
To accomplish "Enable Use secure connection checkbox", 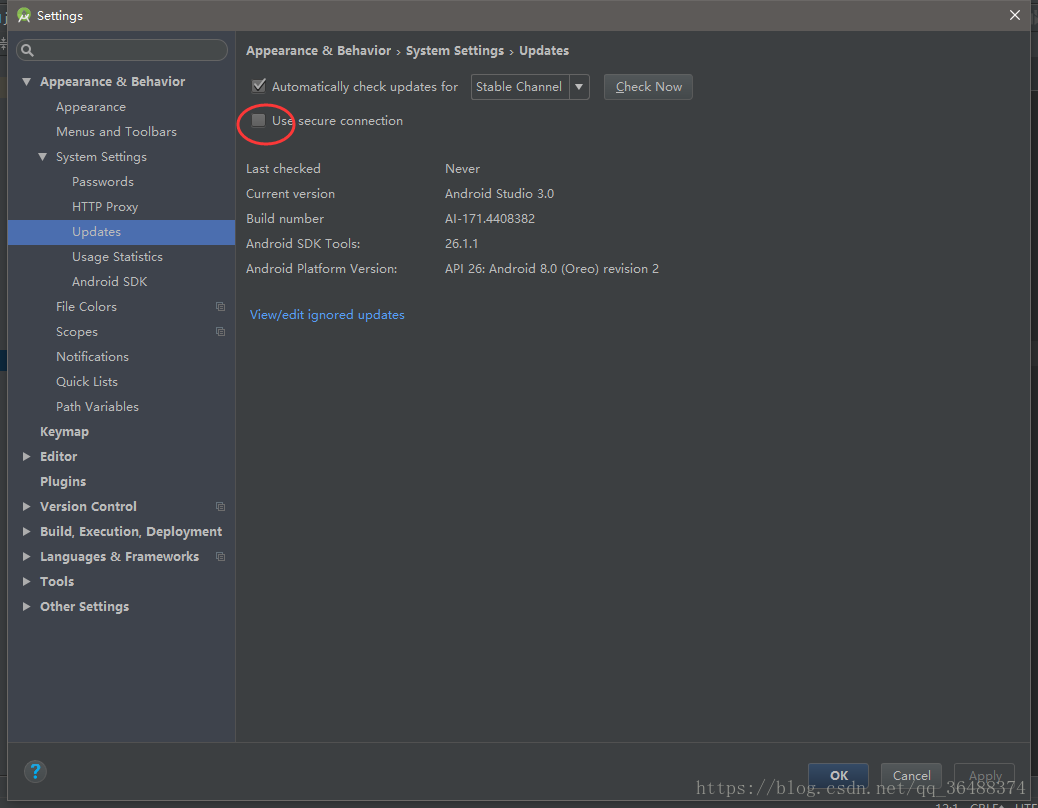I will (259, 120).
